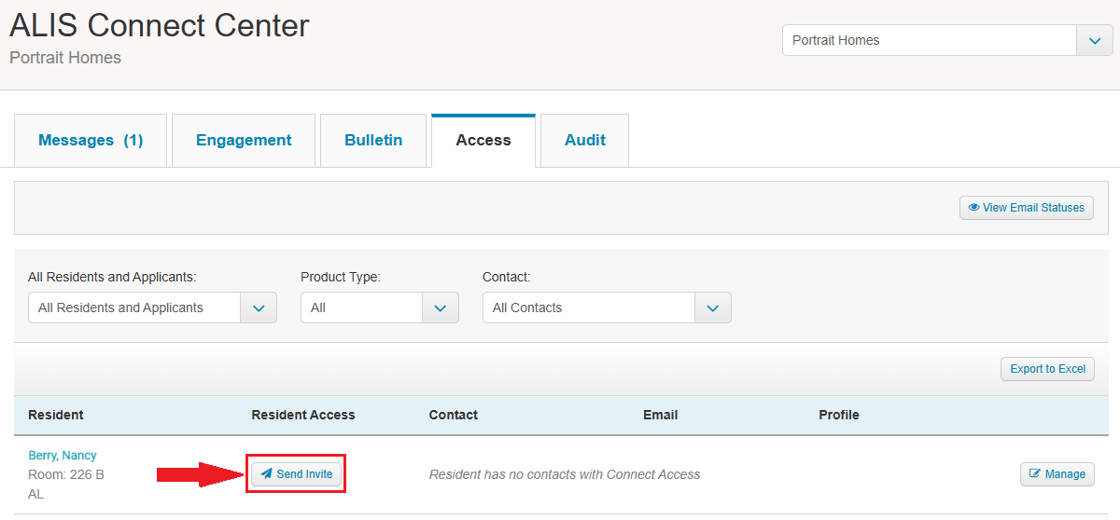The image size is (1120, 520).
Task: Expand the Product Type dropdown arrow
Action: 441,308
